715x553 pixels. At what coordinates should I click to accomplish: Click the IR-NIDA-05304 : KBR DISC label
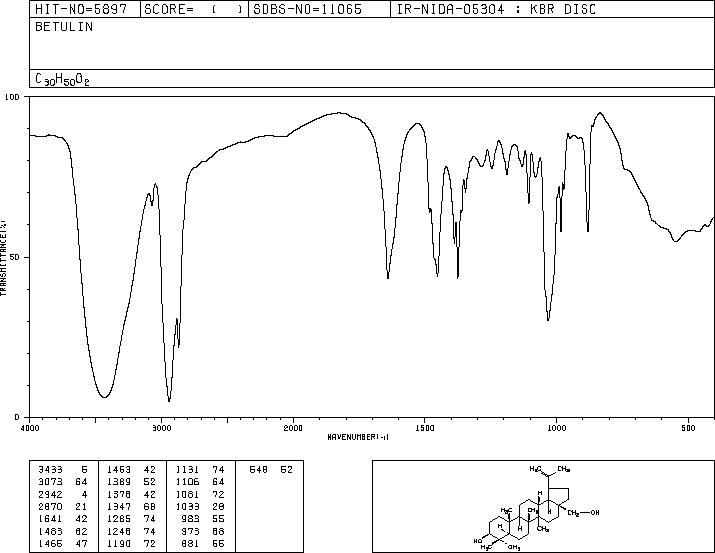(x=496, y=10)
